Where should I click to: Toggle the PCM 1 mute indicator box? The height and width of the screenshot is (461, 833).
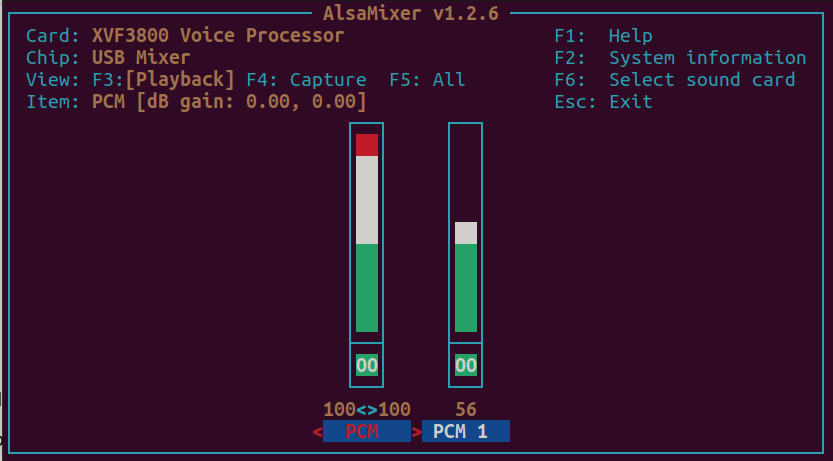point(466,365)
